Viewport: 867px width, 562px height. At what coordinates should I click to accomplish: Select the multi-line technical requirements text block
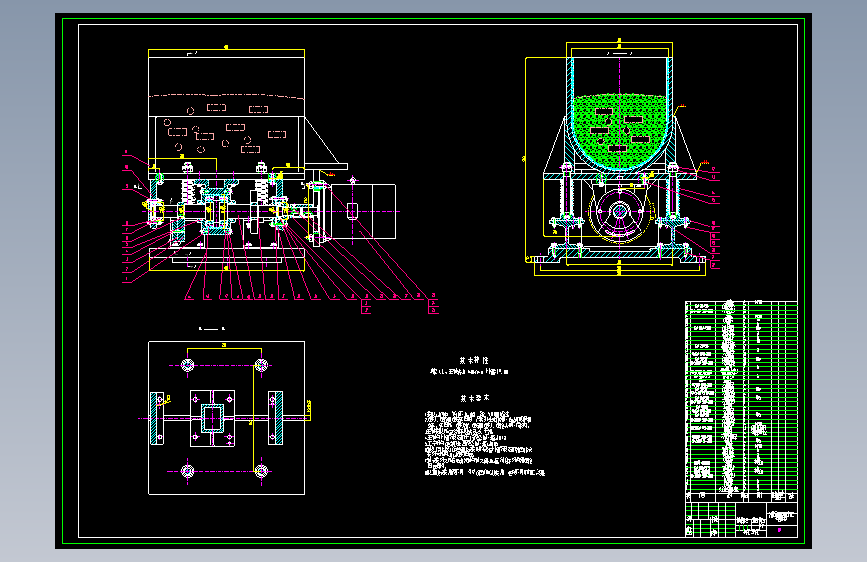pos(484,444)
